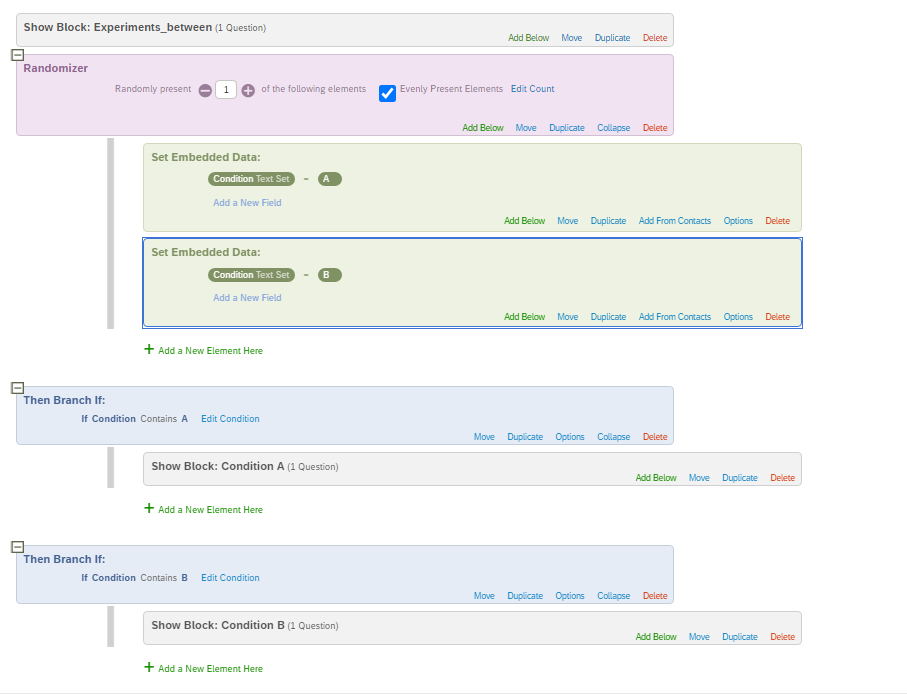907x694 pixels.
Task: Open Edit Count for the randomizer
Action: point(532,89)
